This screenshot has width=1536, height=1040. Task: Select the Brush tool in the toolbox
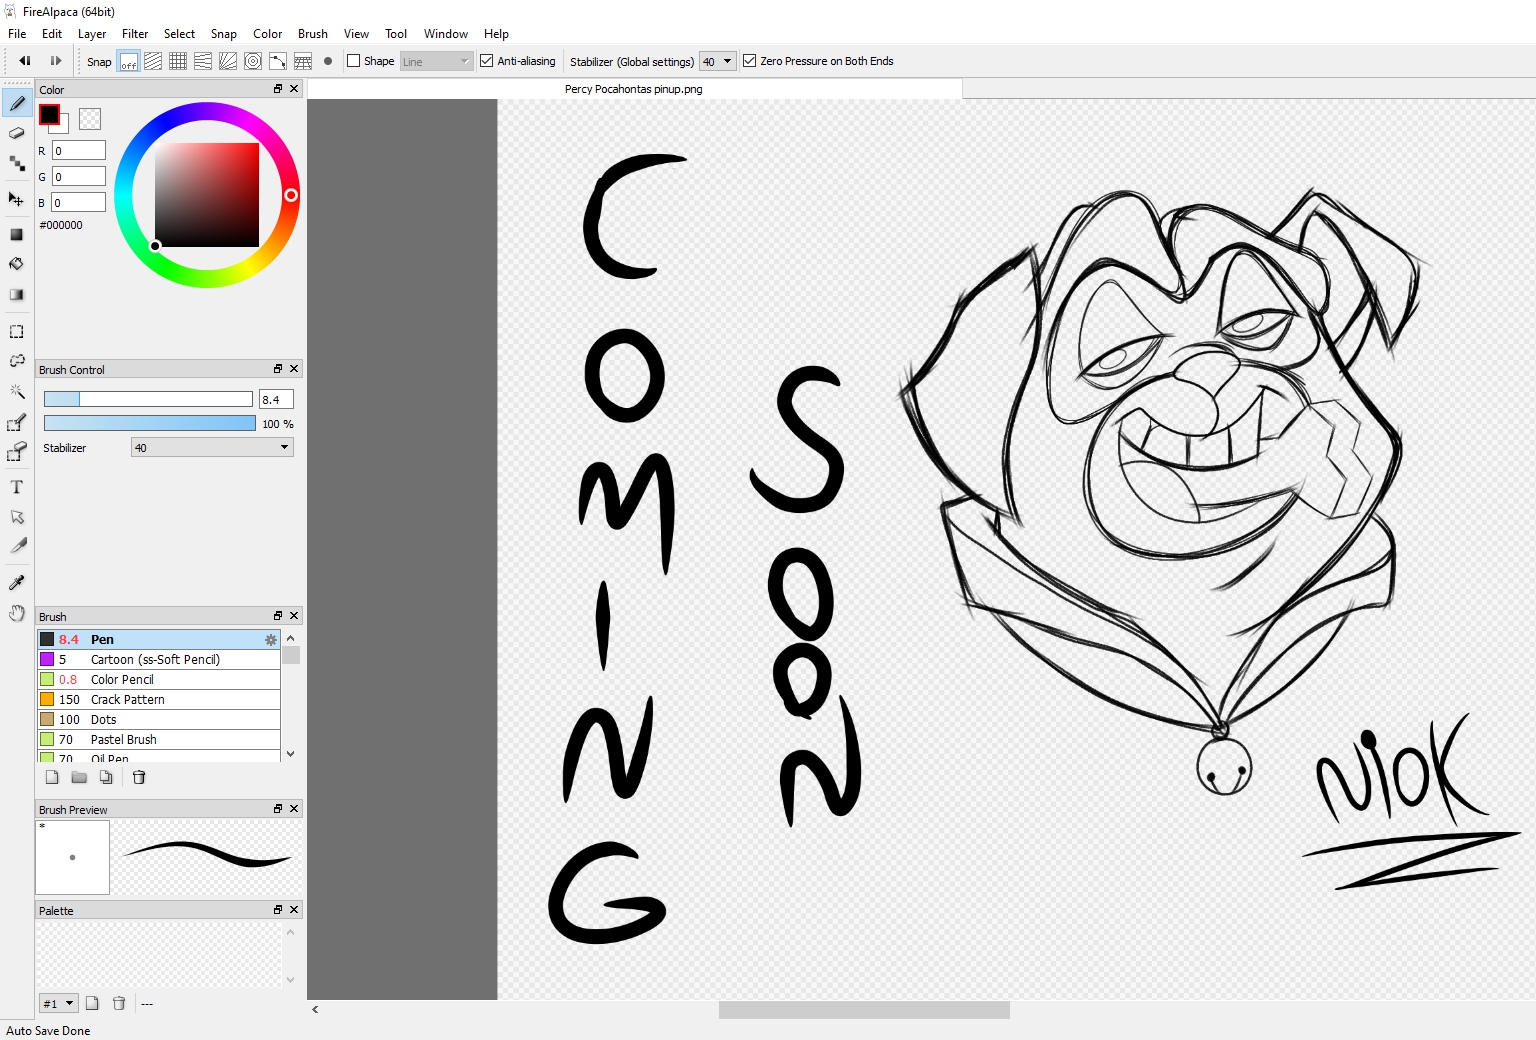[x=17, y=103]
